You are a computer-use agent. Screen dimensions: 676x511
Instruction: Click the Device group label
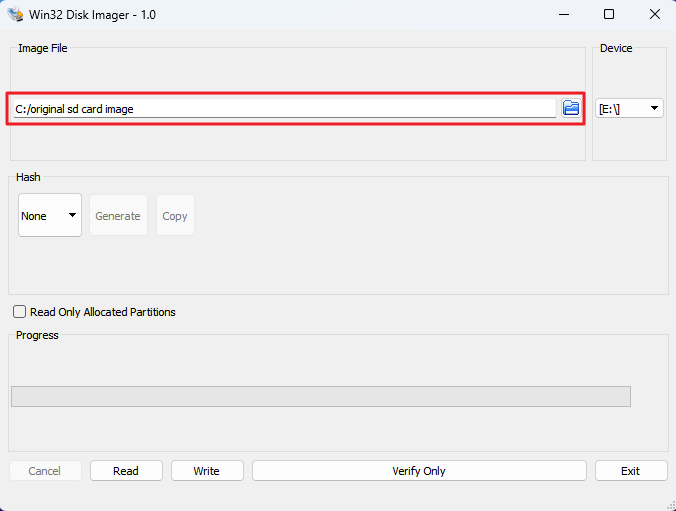pos(616,48)
